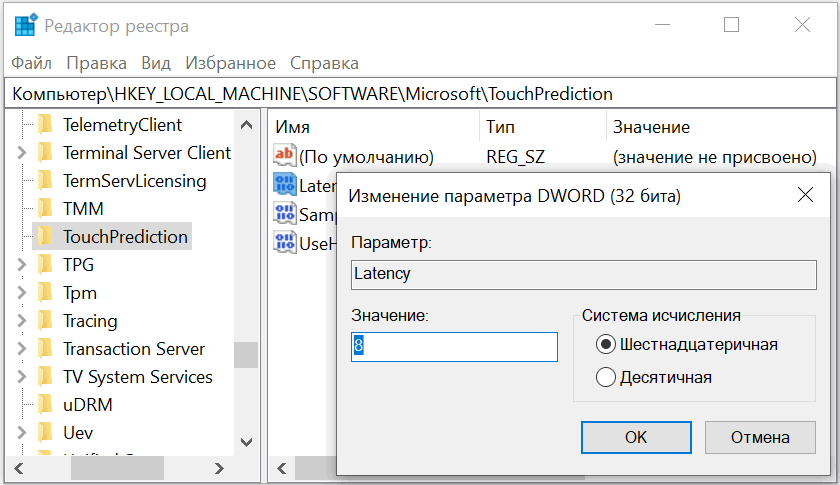Open the Вид menu
The width and height of the screenshot is (840, 485).
[x=156, y=63]
